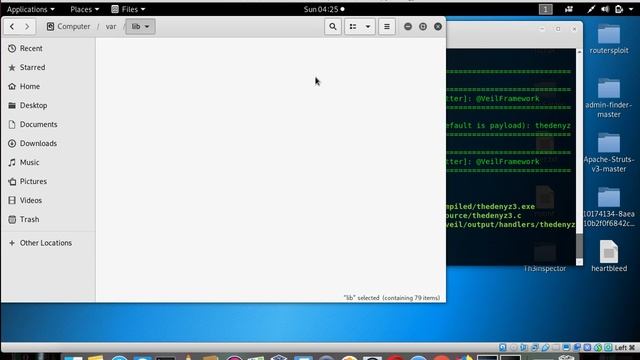640x360 pixels.
Task: Open Videos in the sidebar
Action: 48,200
